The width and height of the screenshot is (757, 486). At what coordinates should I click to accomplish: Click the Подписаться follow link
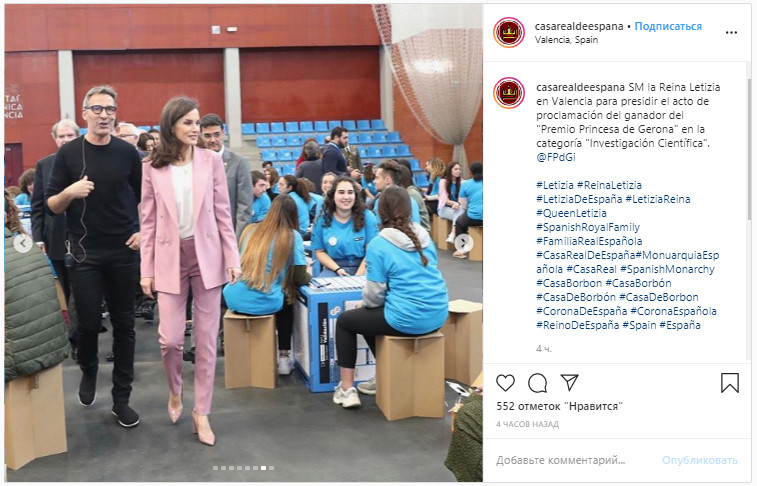tap(668, 26)
